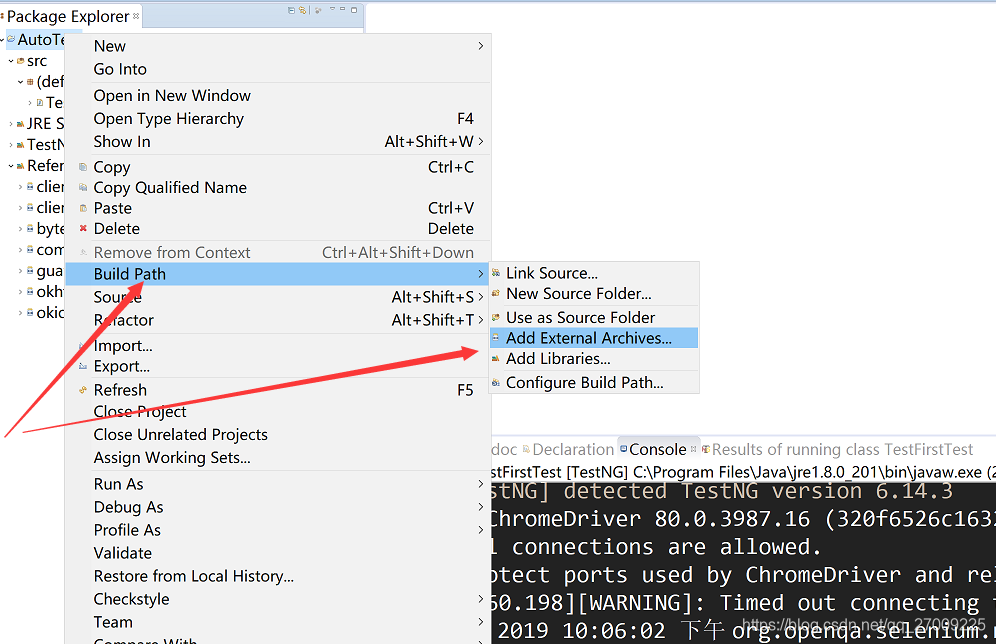Click the guava jar file icon

[30, 271]
